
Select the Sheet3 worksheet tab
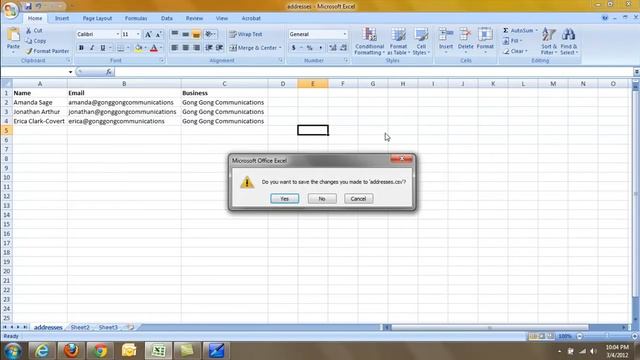point(108,327)
